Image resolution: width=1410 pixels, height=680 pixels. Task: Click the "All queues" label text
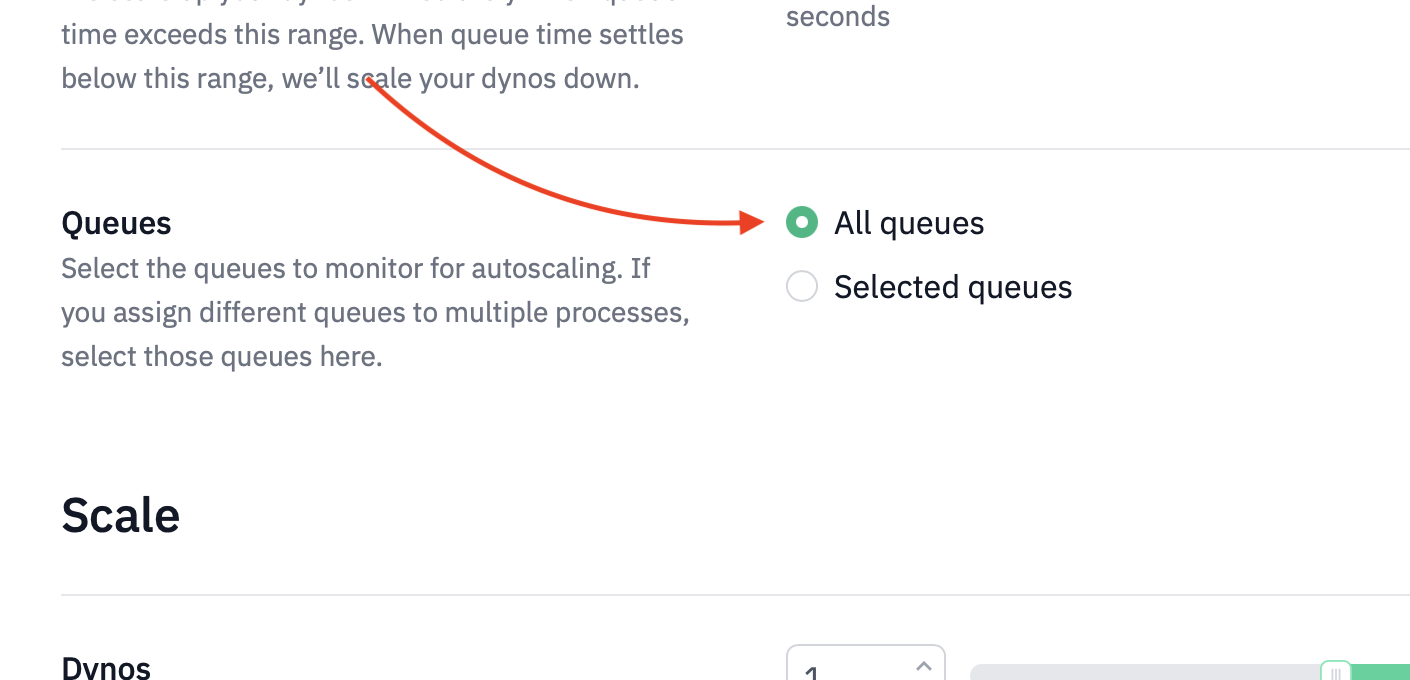[908, 223]
